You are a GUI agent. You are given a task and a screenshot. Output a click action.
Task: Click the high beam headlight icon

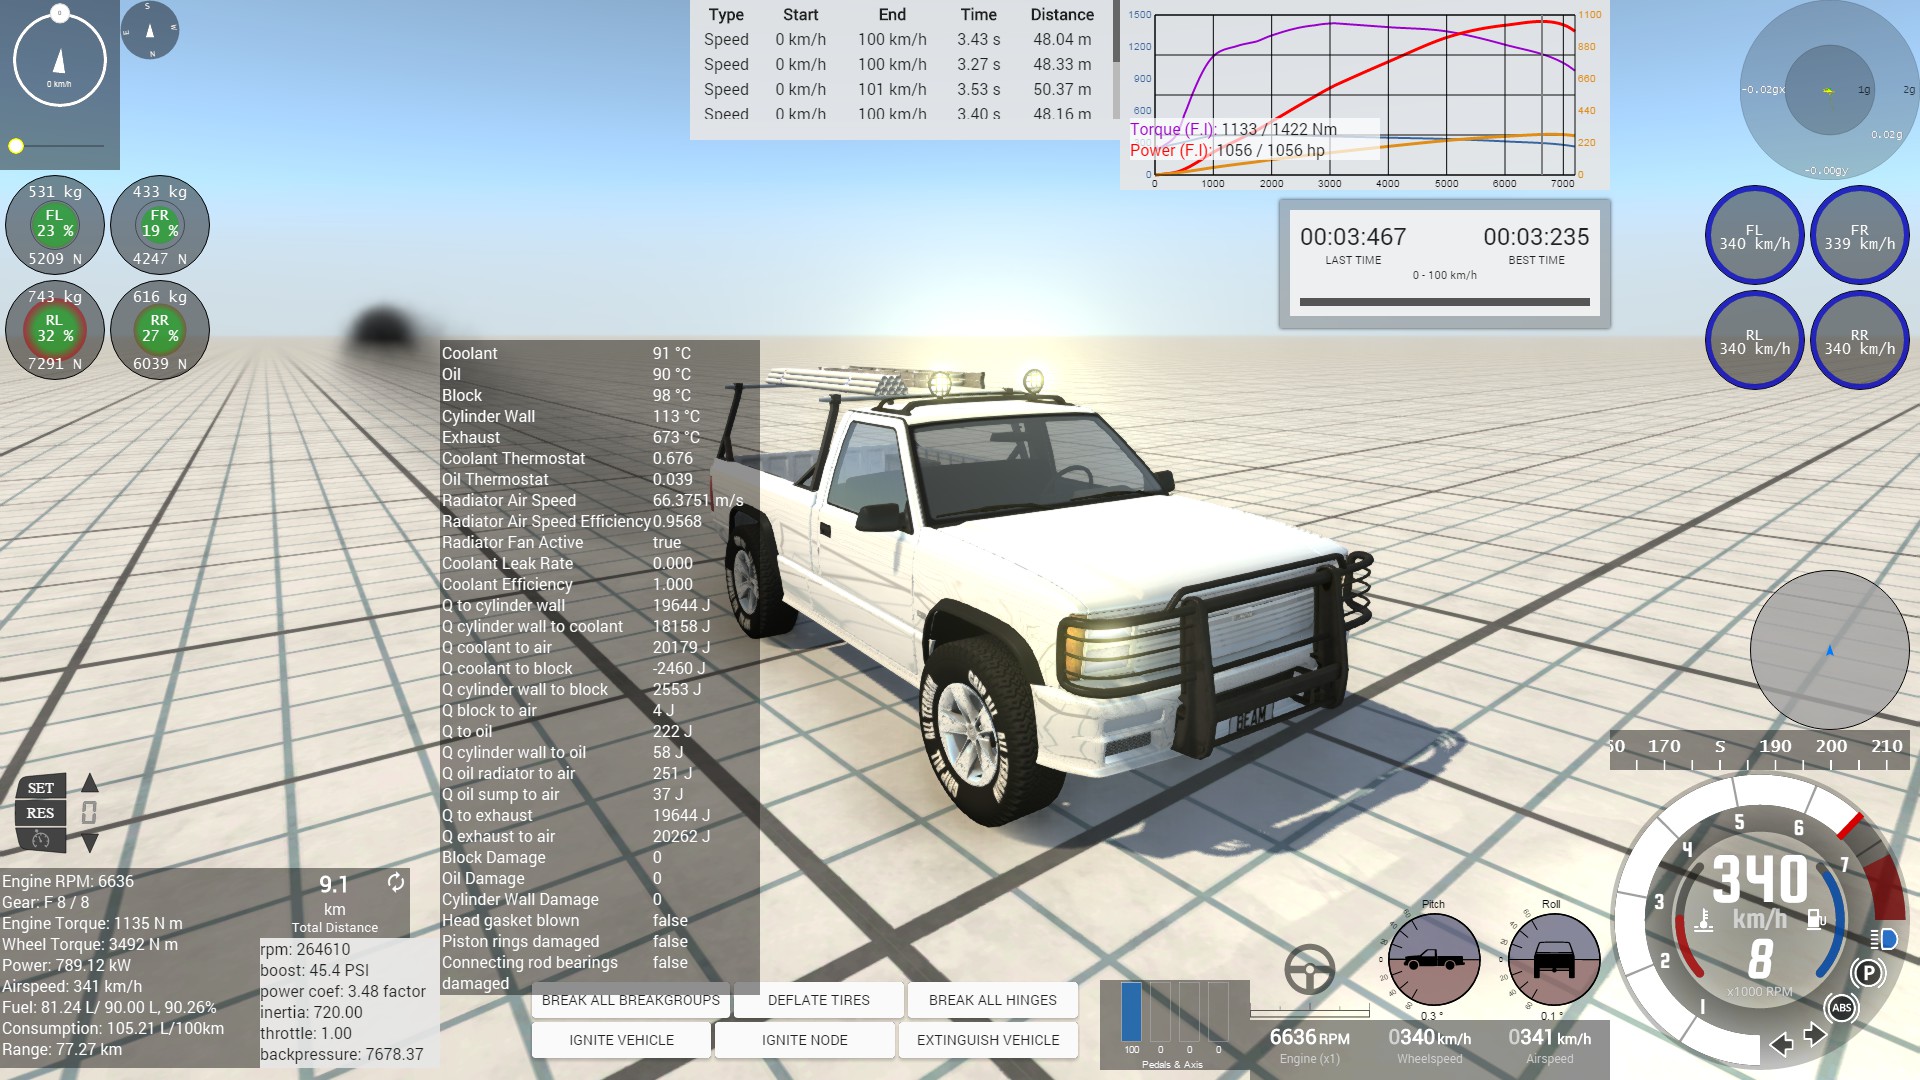(x=1883, y=939)
